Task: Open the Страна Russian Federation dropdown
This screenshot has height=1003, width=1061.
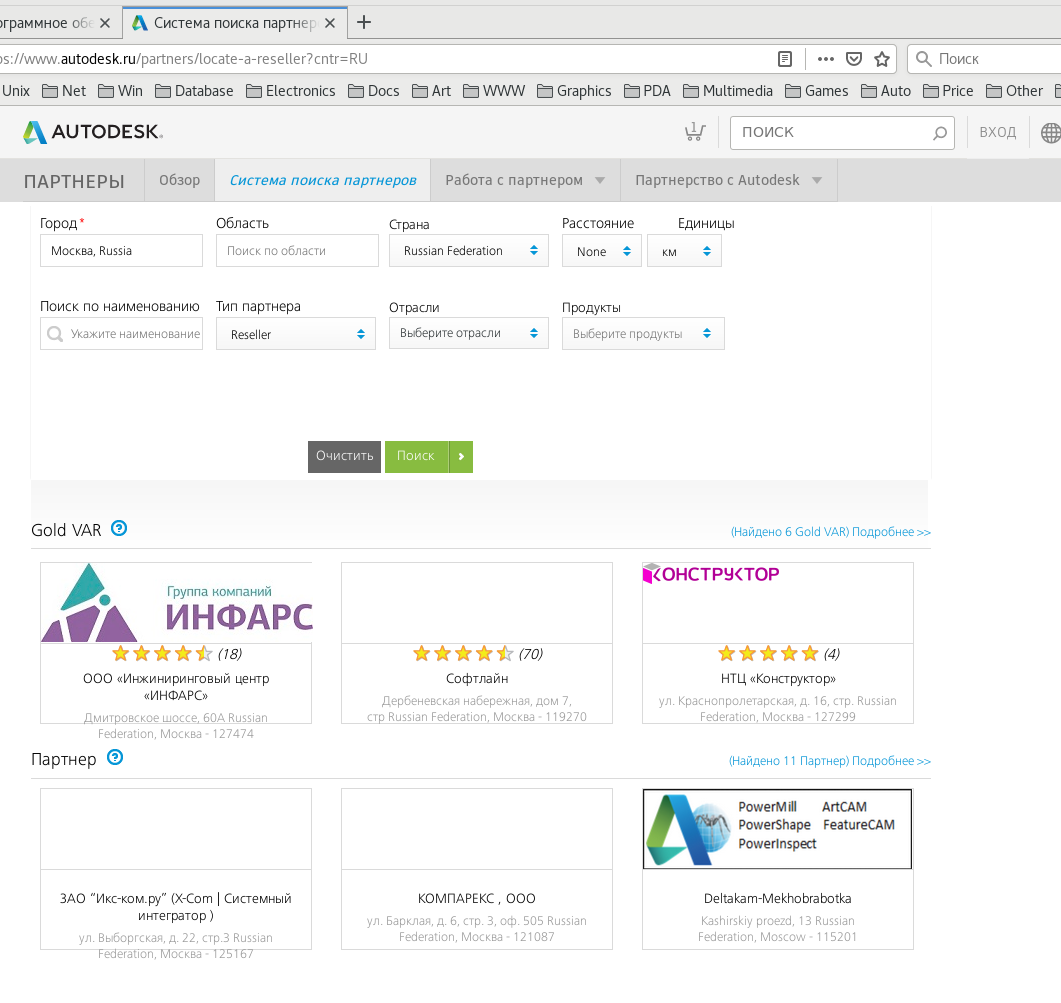Action: tap(469, 250)
